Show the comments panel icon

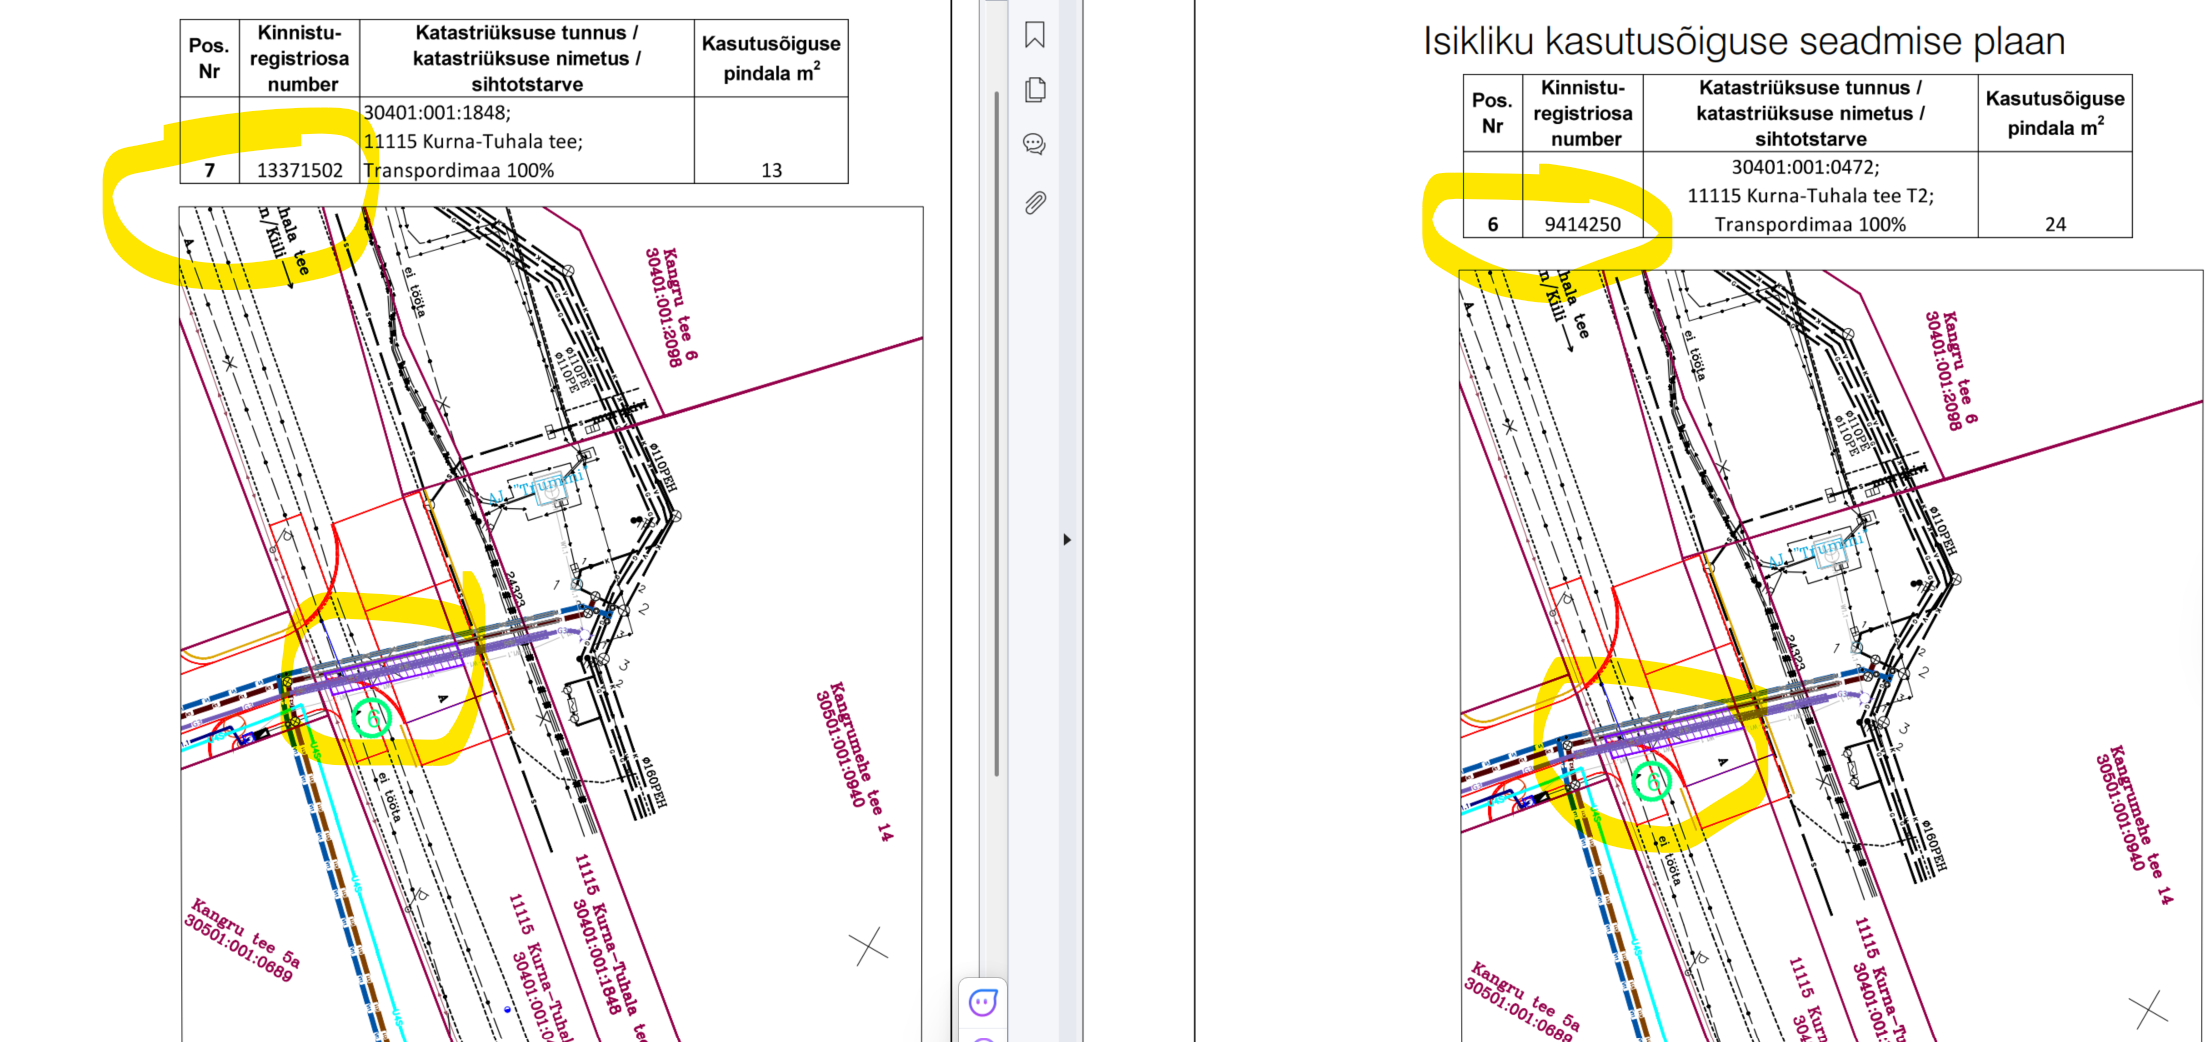click(1035, 145)
